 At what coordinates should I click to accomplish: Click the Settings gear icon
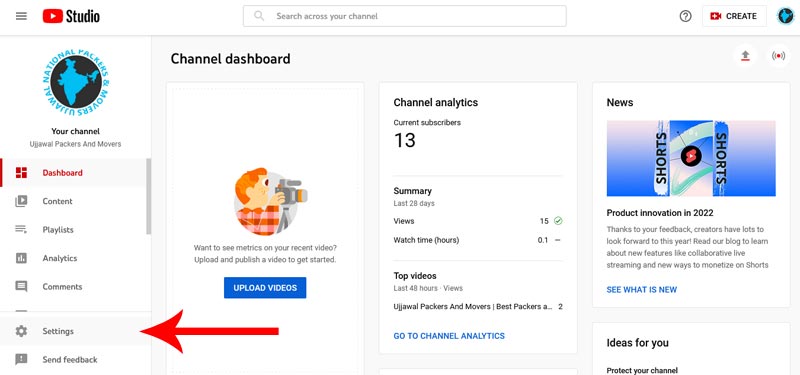pyautogui.click(x=21, y=331)
